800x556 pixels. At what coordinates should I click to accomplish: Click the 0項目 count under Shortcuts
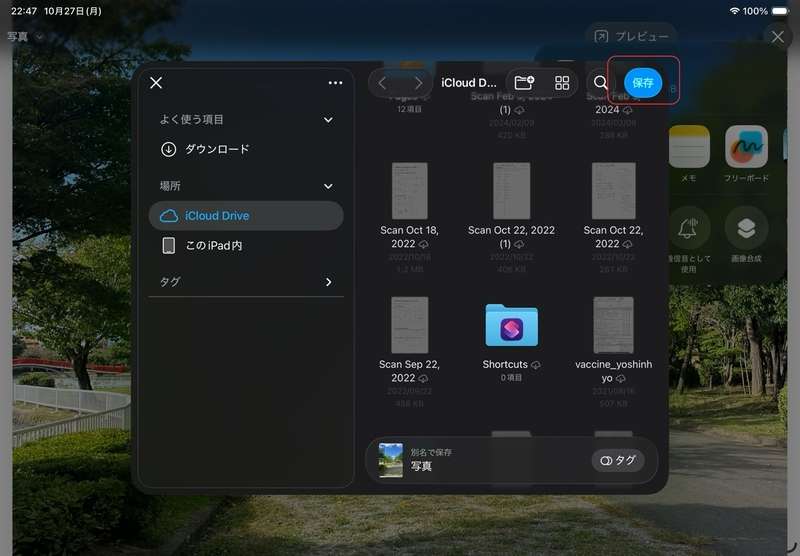point(511,378)
